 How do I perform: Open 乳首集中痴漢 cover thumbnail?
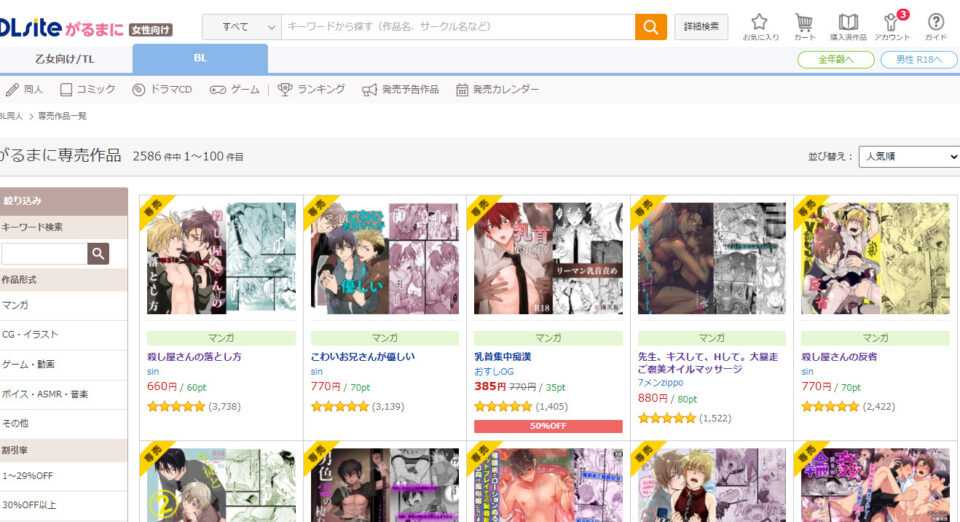[x=548, y=258]
